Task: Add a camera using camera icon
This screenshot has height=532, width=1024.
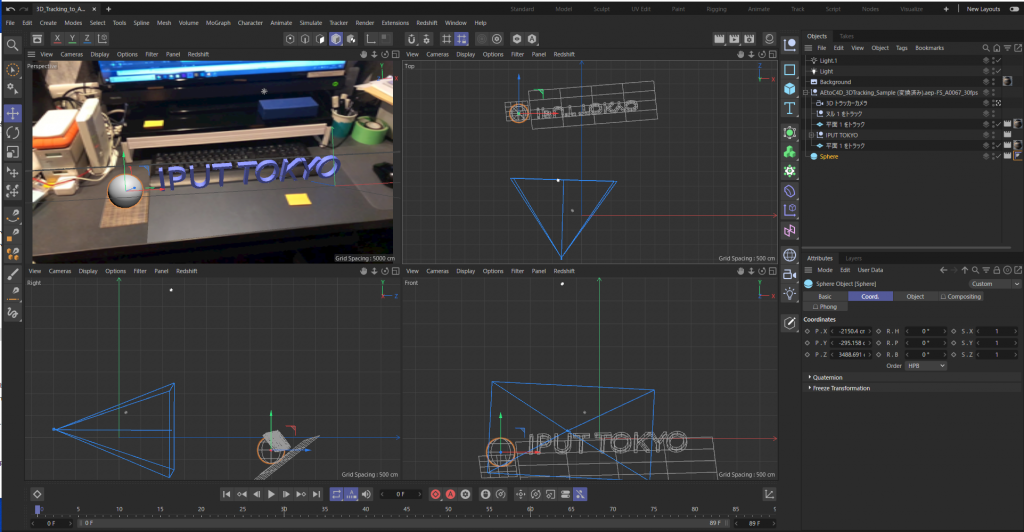Action: (x=790, y=274)
